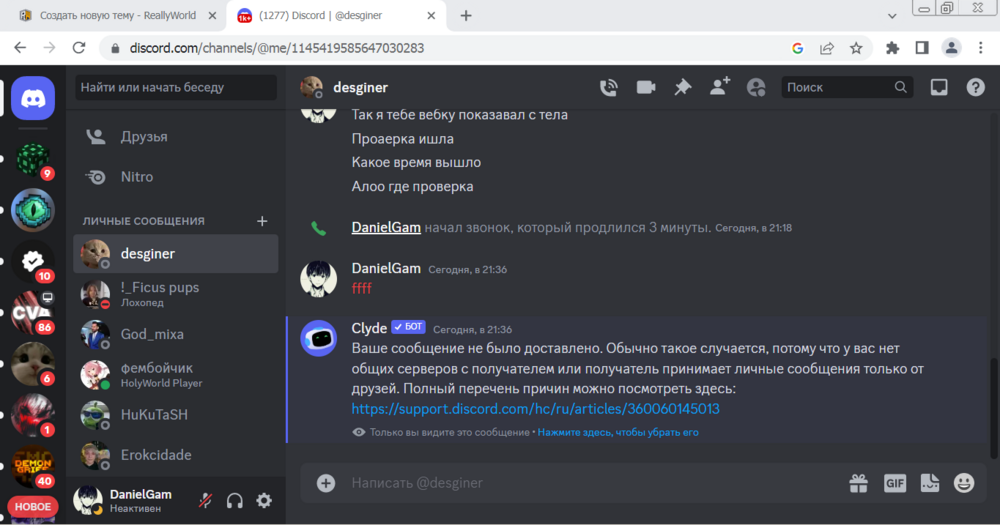
Task: Click the desginer avatar in chat header
Action: click(312, 87)
